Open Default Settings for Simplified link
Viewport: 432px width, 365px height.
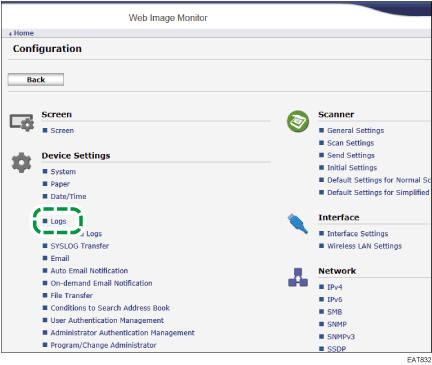[x=378, y=192]
